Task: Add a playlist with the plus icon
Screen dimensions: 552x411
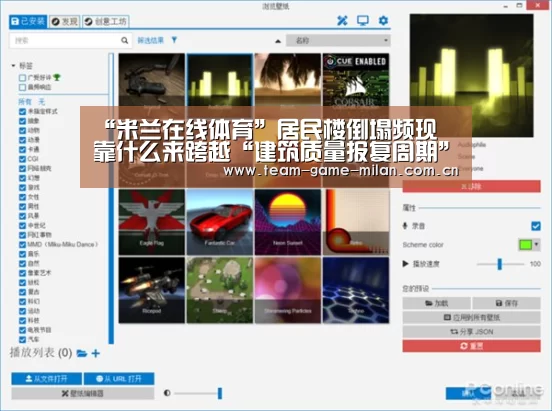Action: click(x=95, y=353)
